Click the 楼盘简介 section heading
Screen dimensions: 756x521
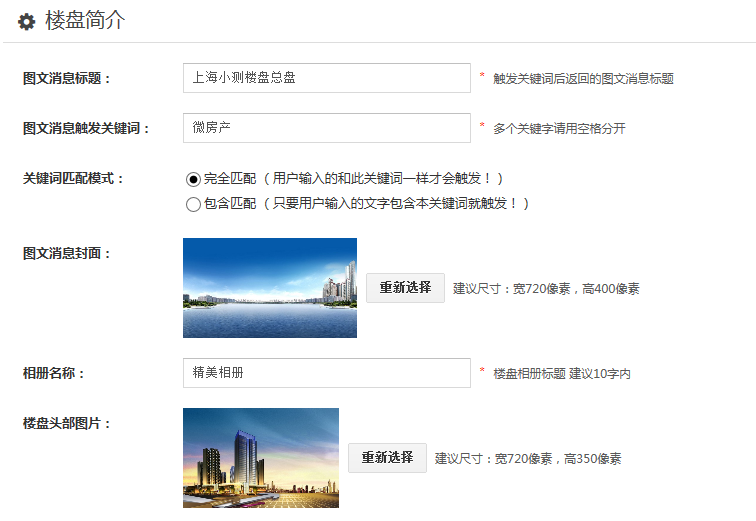[85, 21]
